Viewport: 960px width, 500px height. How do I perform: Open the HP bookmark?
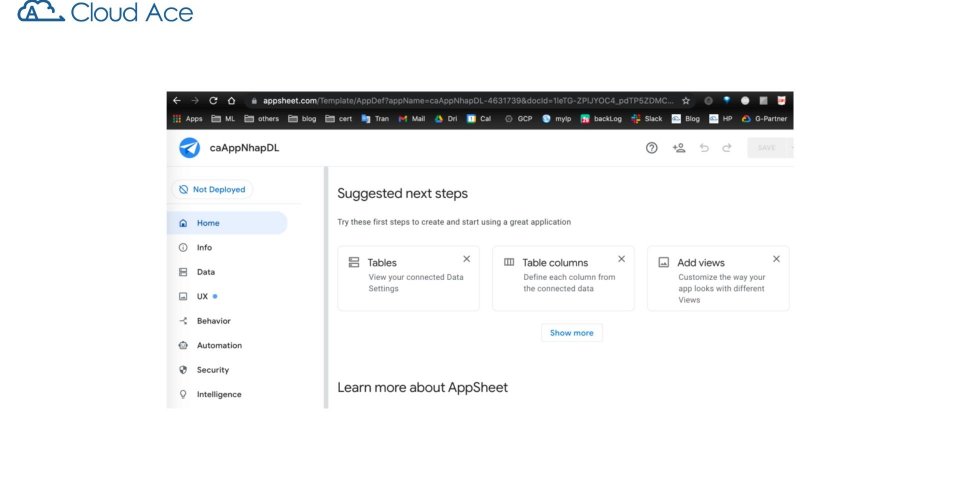coord(721,119)
